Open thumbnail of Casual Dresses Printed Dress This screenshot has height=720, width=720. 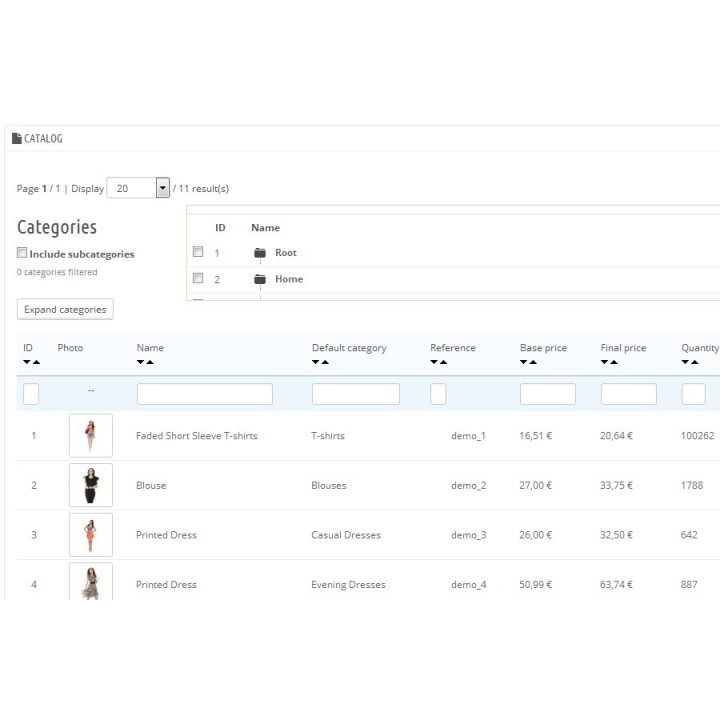(x=91, y=534)
